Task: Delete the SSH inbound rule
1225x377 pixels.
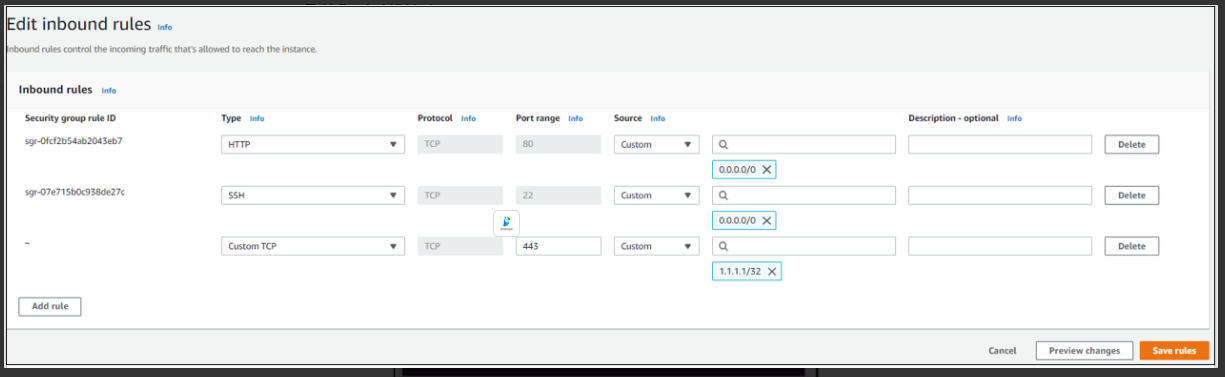Action: [1131, 195]
